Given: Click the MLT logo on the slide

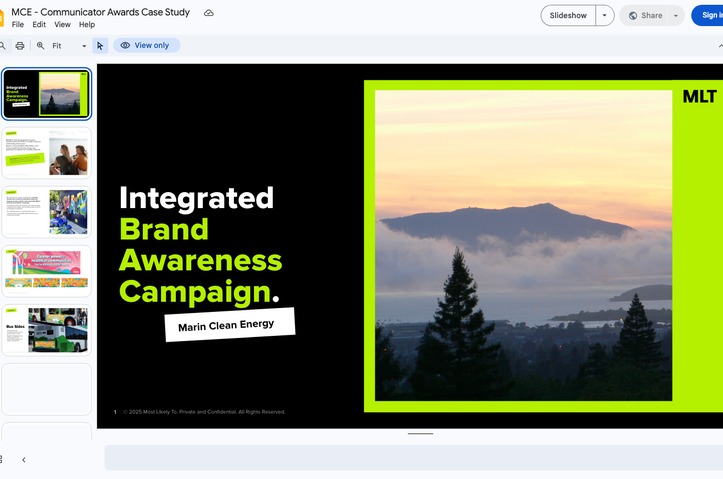Looking at the screenshot, I should coord(699,96).
